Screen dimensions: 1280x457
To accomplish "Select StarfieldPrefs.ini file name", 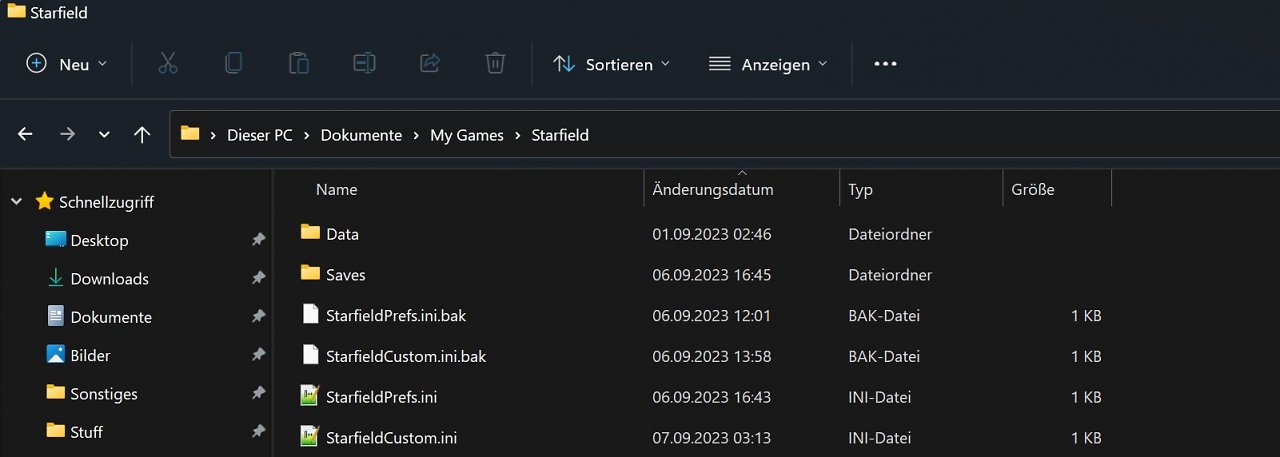I will pos(381,397).
